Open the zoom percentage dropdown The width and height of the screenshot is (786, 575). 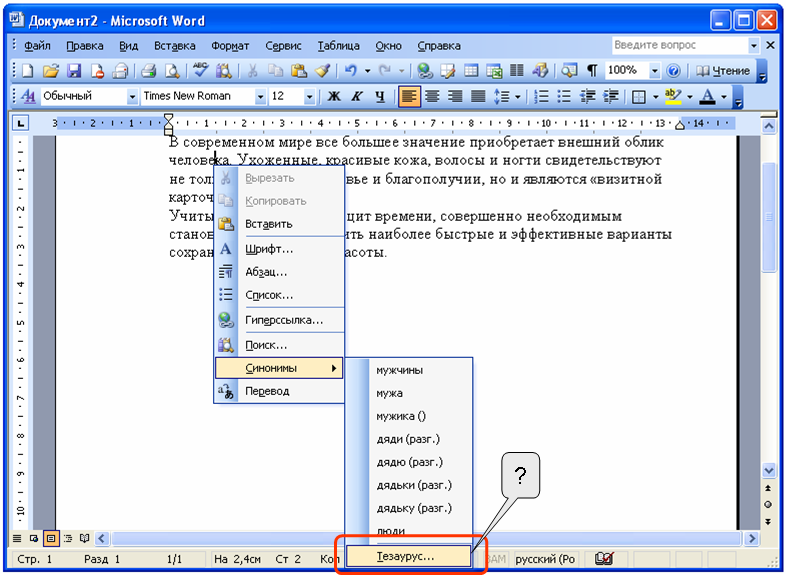pyautogui.click(x=655, y=71)
